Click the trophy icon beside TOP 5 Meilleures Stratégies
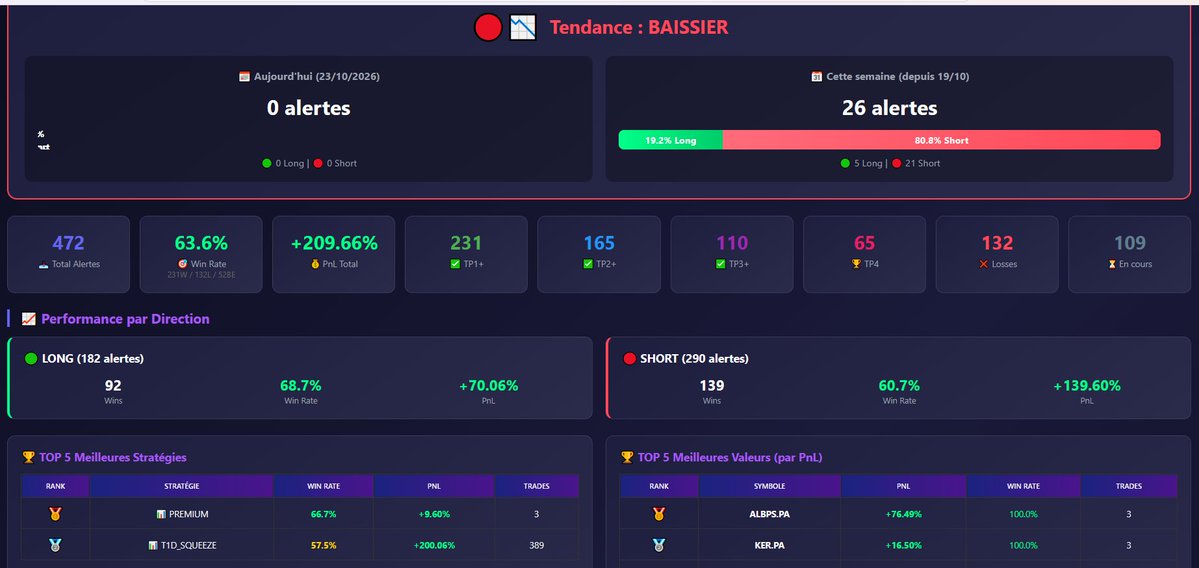Screen dimensions: 1199x568 (29, 457)
